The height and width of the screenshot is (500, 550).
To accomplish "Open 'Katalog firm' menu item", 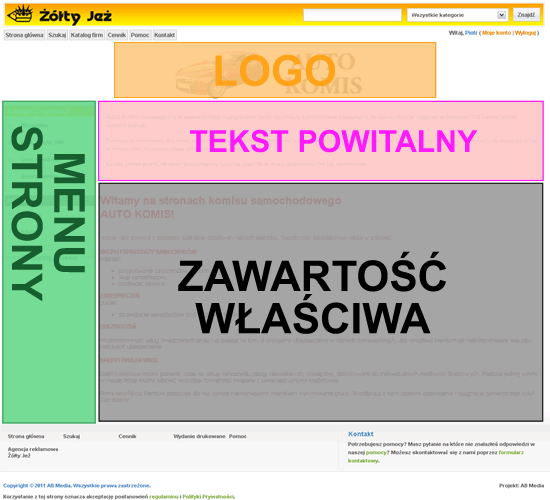I will tap(87, 35).
